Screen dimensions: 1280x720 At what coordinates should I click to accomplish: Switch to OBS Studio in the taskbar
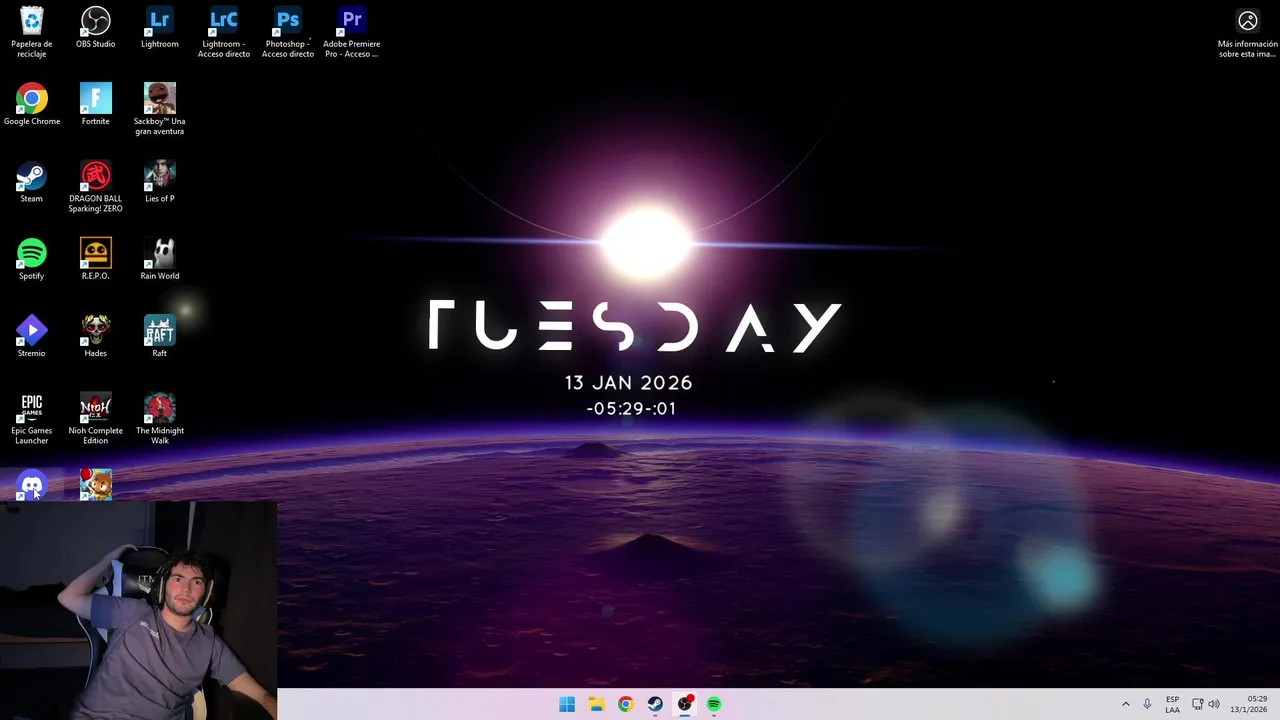click(x=684, y=704)
